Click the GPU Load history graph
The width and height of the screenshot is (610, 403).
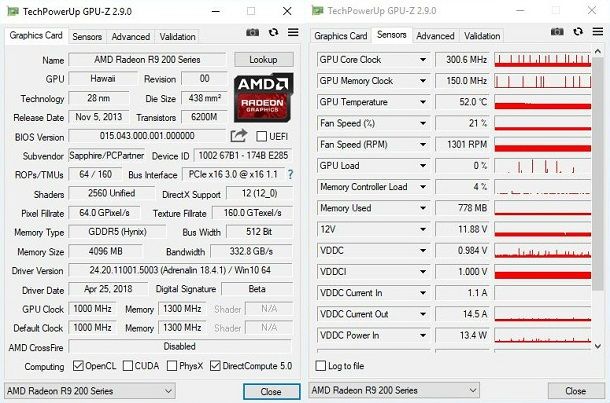tap(543, 165)
